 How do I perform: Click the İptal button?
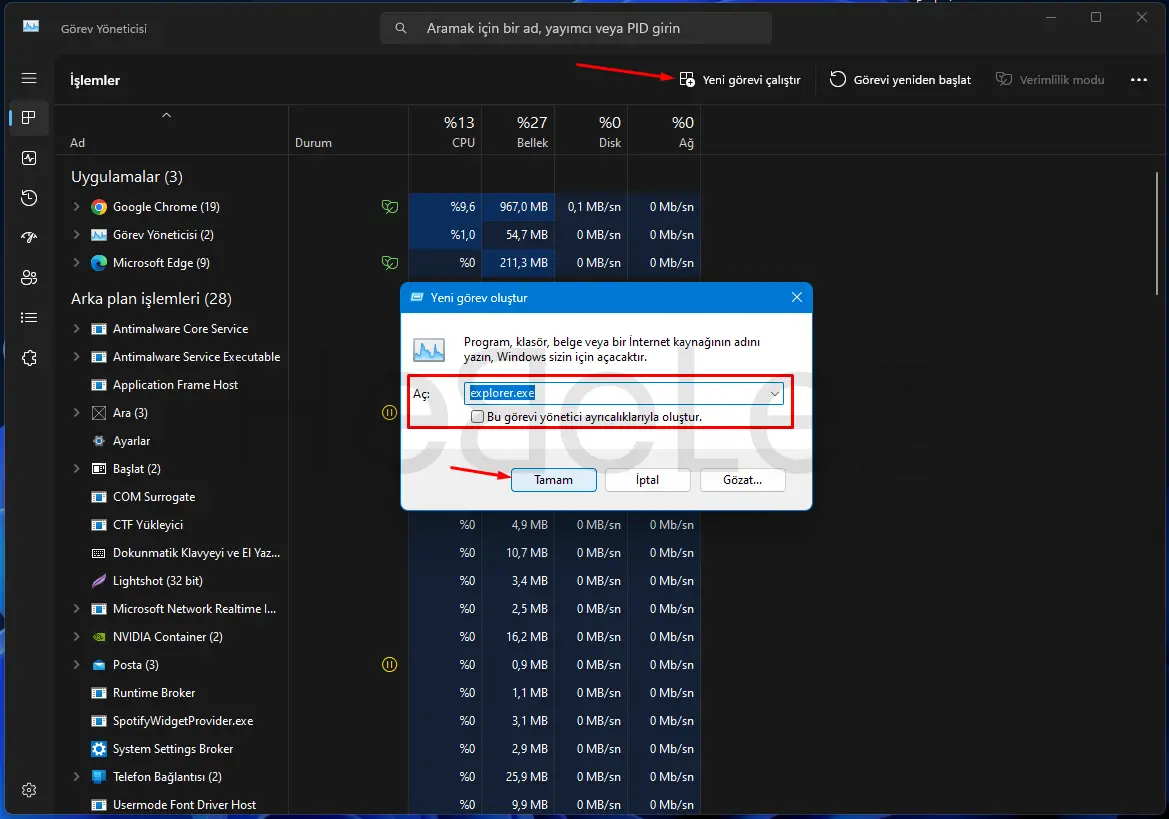647,480
